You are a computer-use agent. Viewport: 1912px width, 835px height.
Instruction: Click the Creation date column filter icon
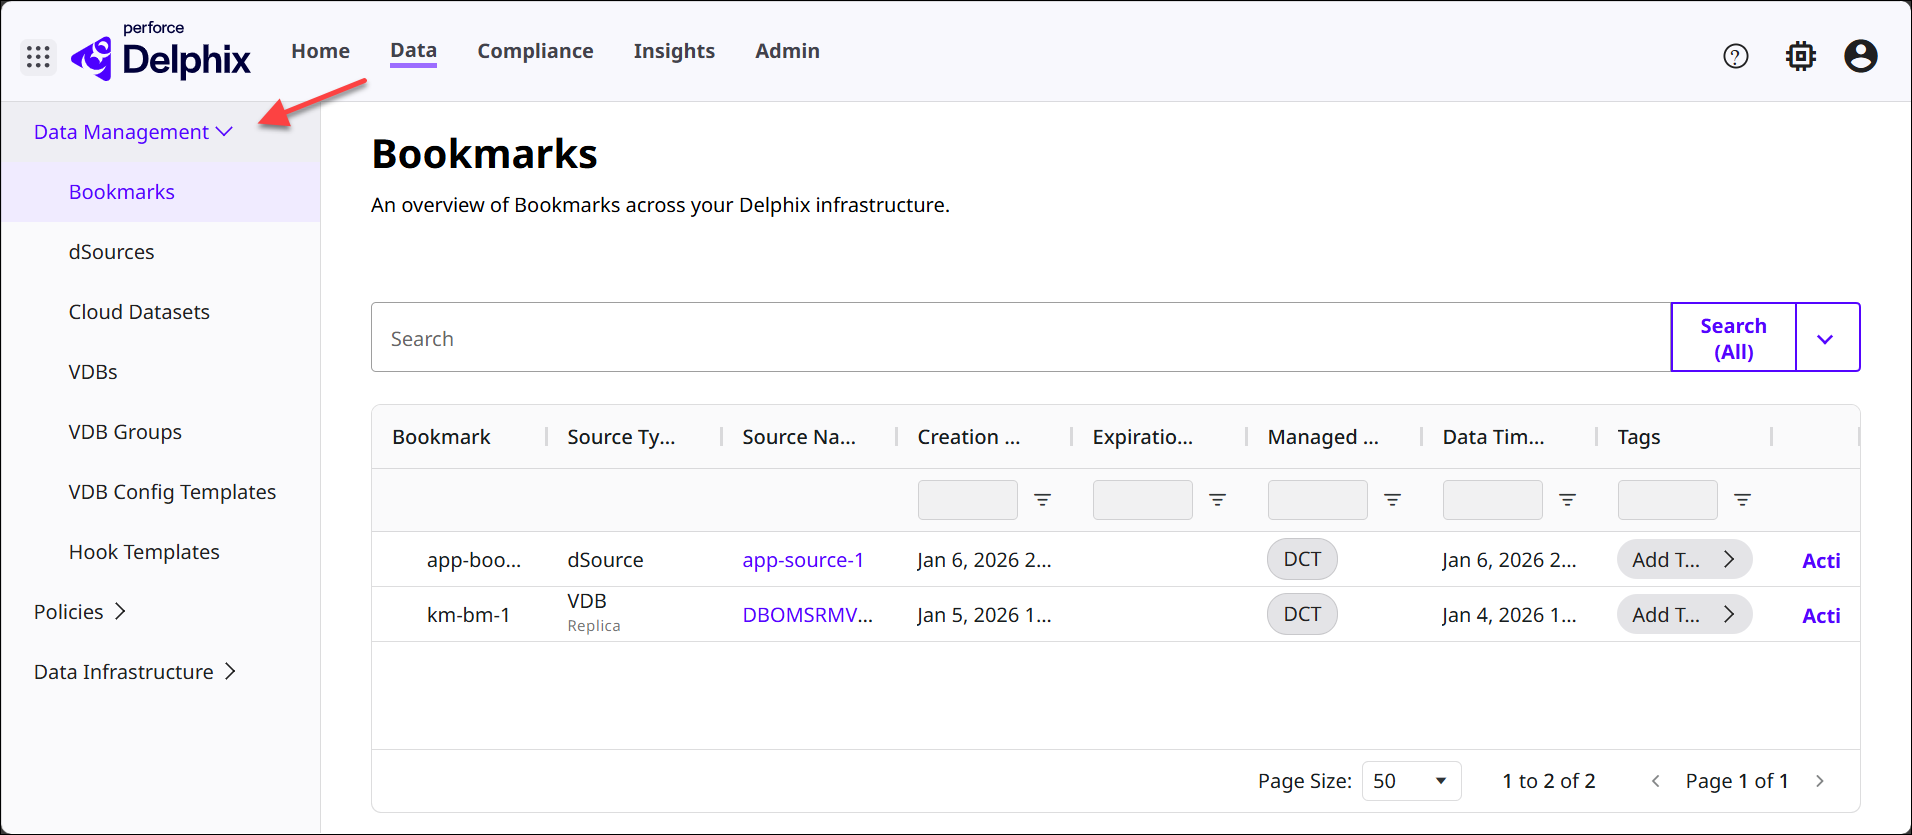tap(1042, 500)
